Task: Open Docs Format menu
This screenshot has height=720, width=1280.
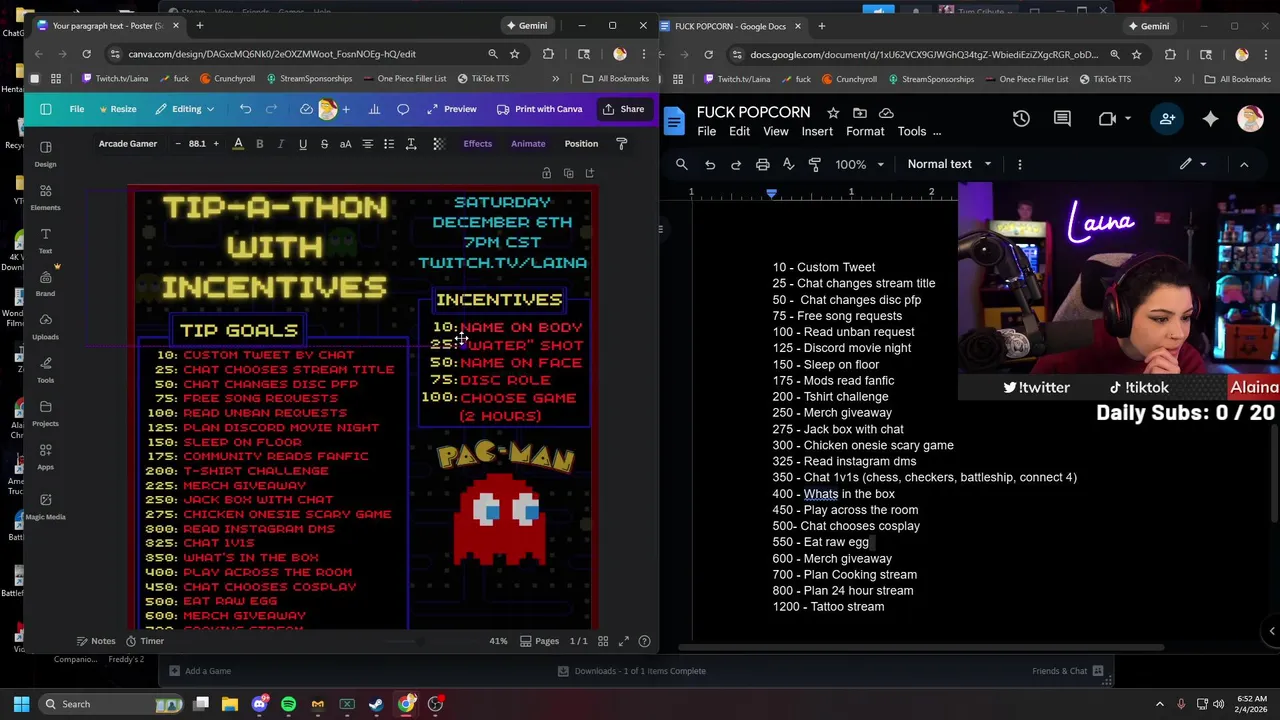Action: [x=865, y=132]
